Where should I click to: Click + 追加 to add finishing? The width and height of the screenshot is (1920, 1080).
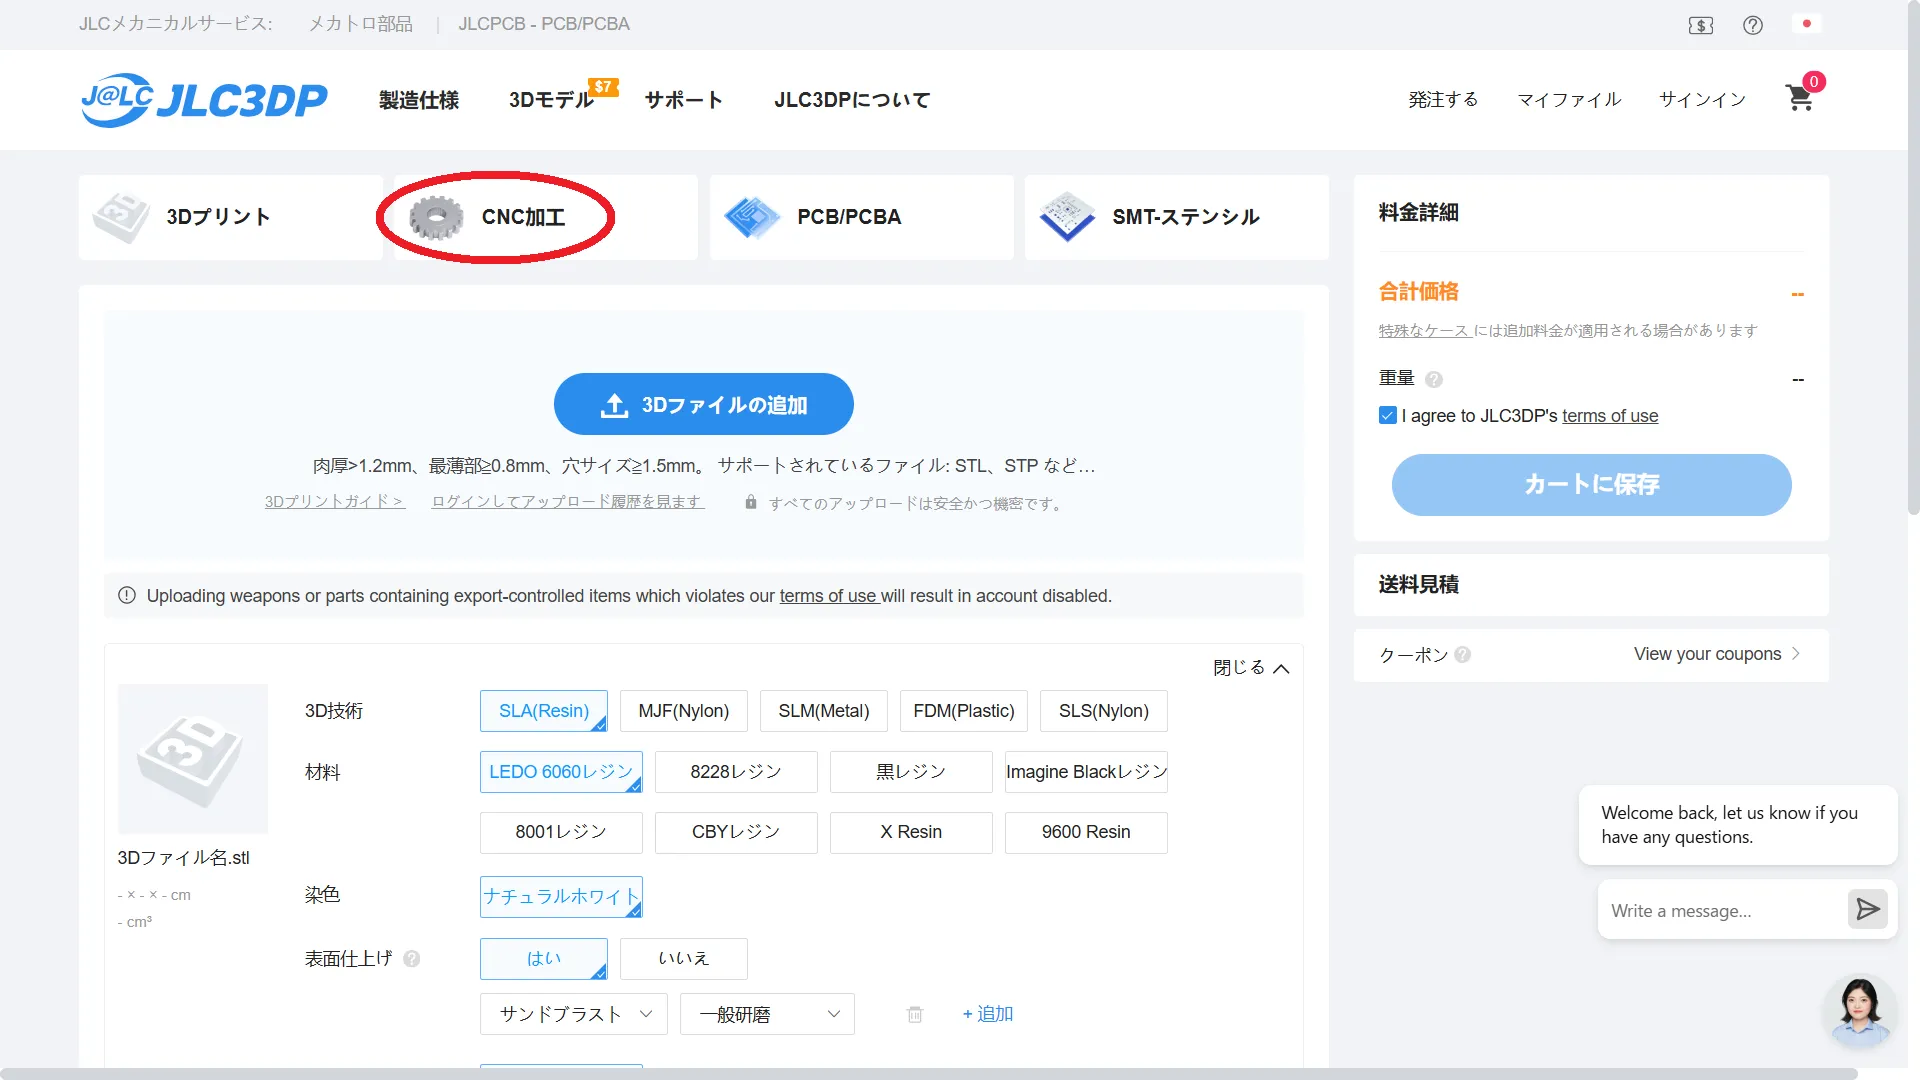[988, 1014]
